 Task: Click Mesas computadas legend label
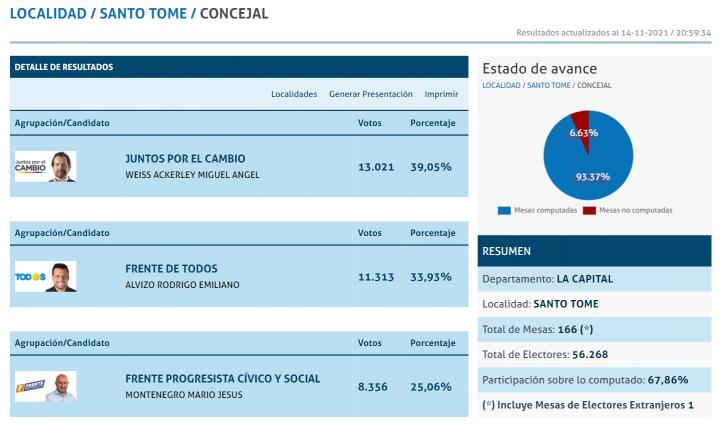(546, 210)
